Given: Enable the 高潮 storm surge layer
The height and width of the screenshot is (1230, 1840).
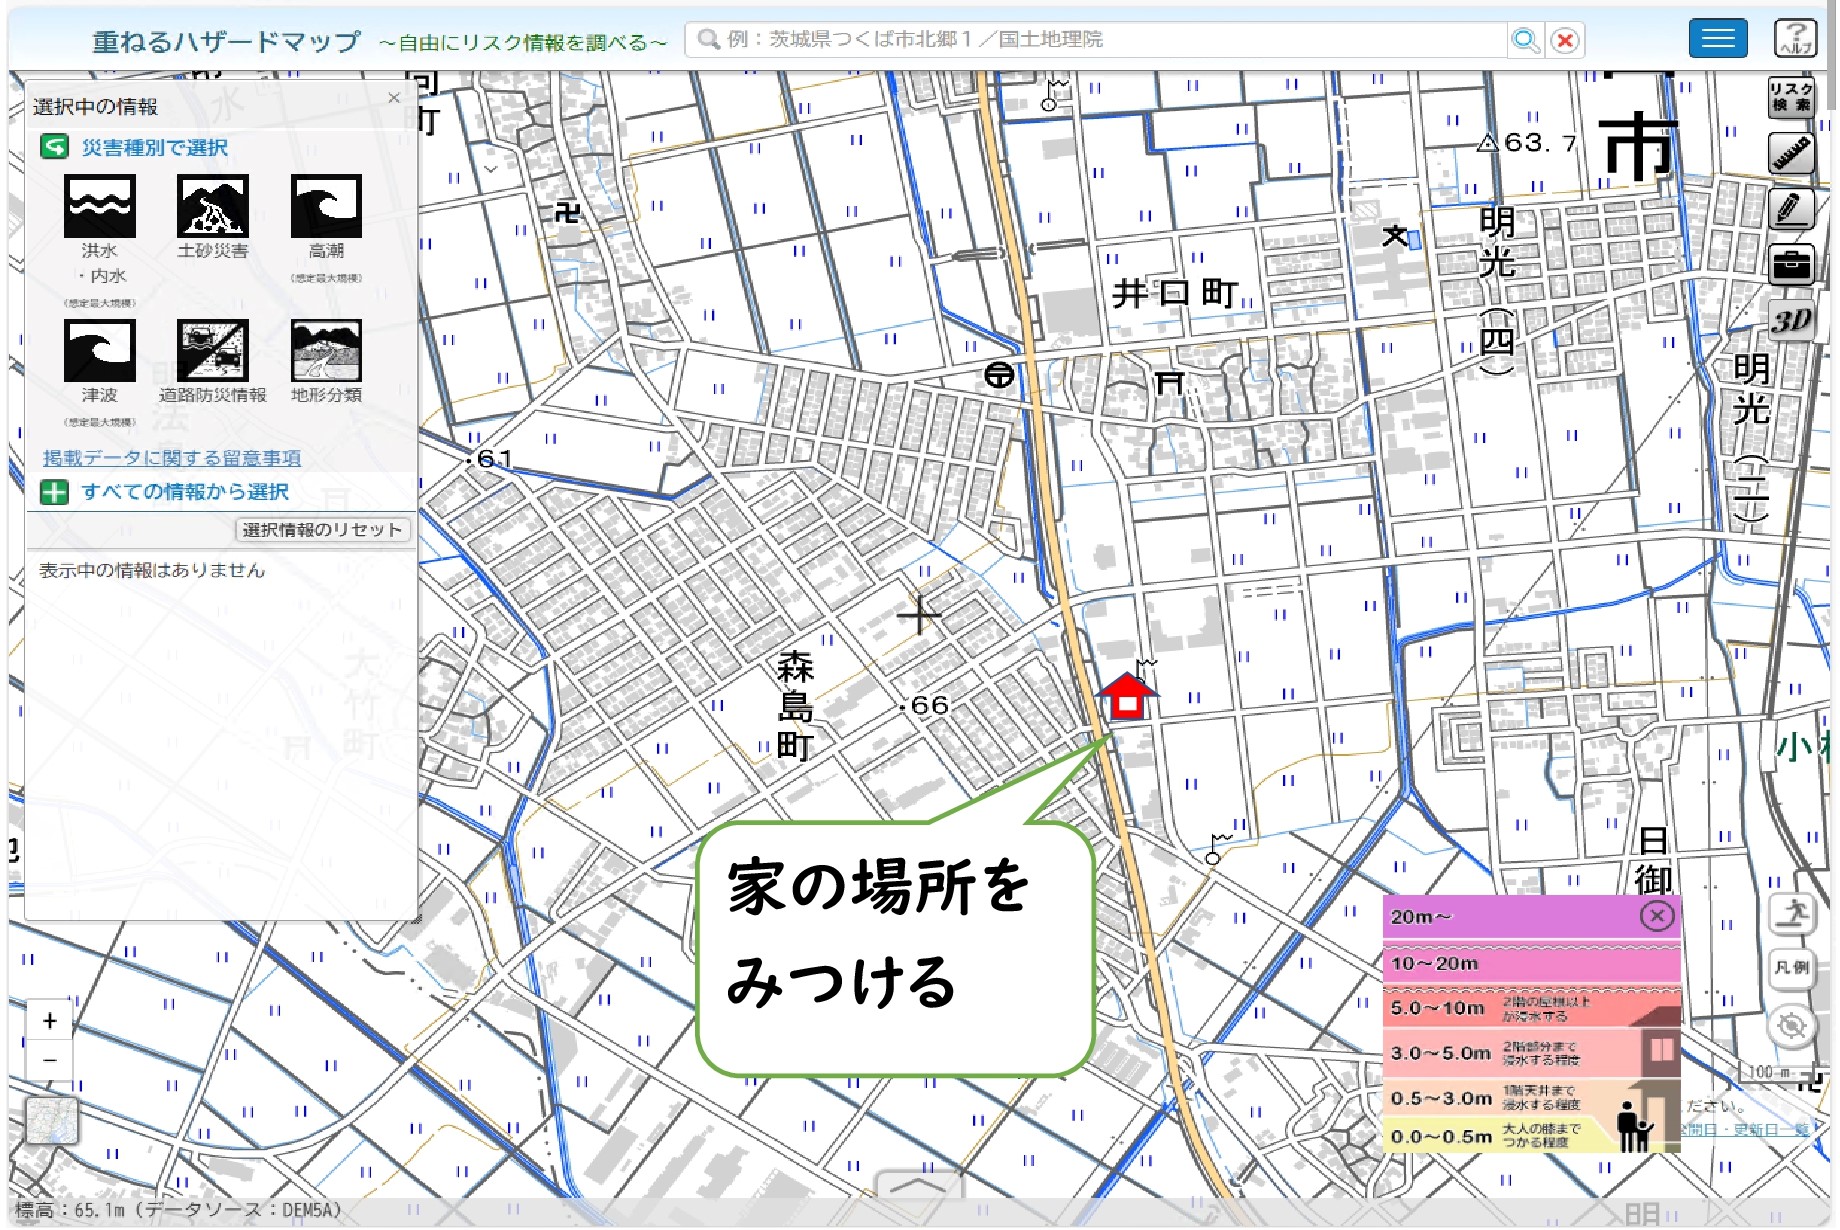Looking at the screenshot, I should coord(326,207).
